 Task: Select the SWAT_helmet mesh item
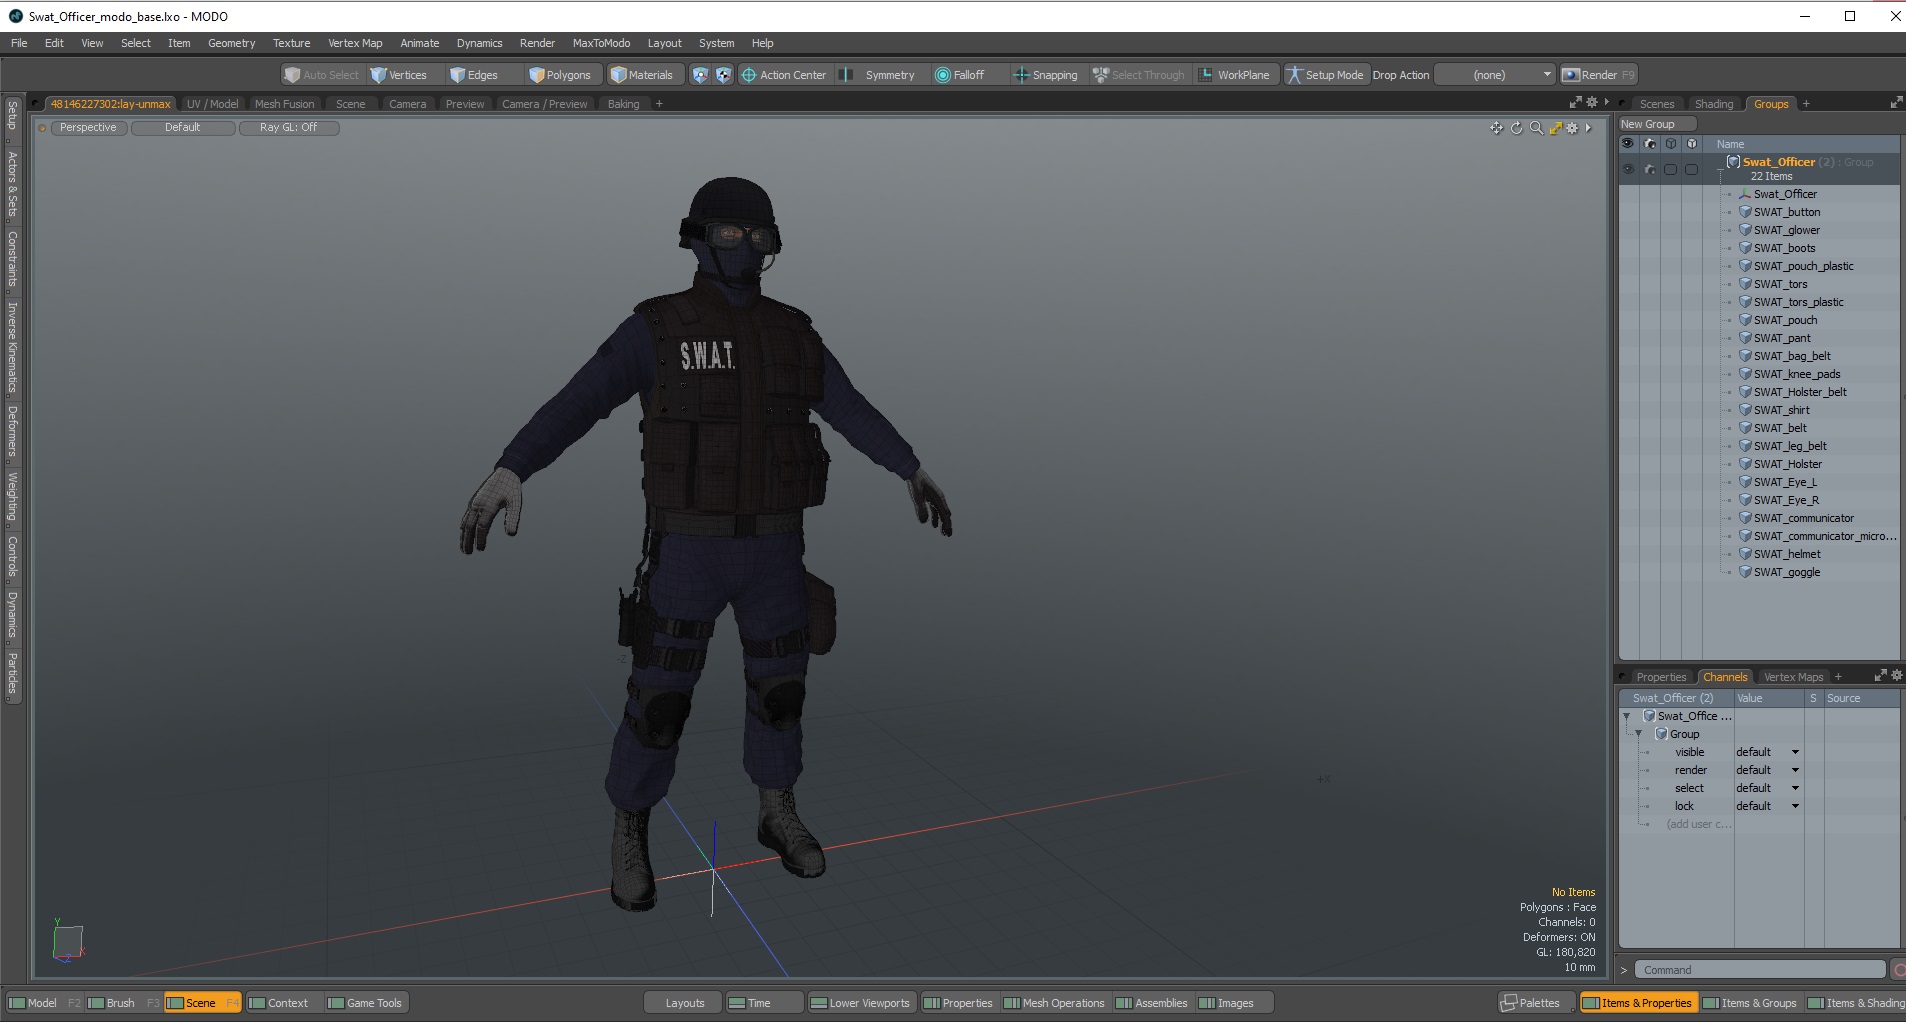click(x=1787, y=554)
